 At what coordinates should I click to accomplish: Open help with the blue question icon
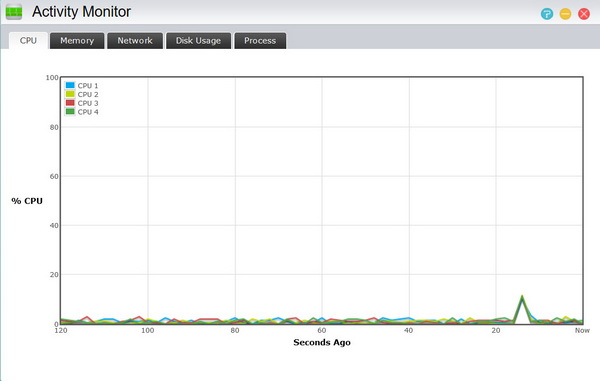click(547, 14)
